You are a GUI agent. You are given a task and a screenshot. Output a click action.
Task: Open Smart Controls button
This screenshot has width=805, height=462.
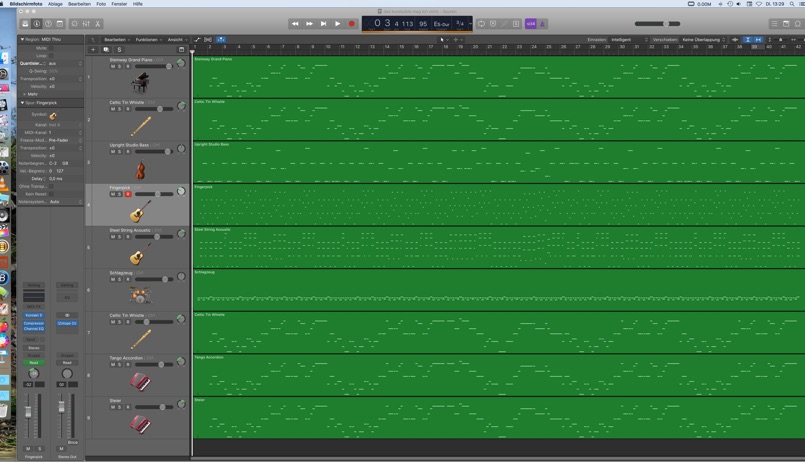[74, 24]
